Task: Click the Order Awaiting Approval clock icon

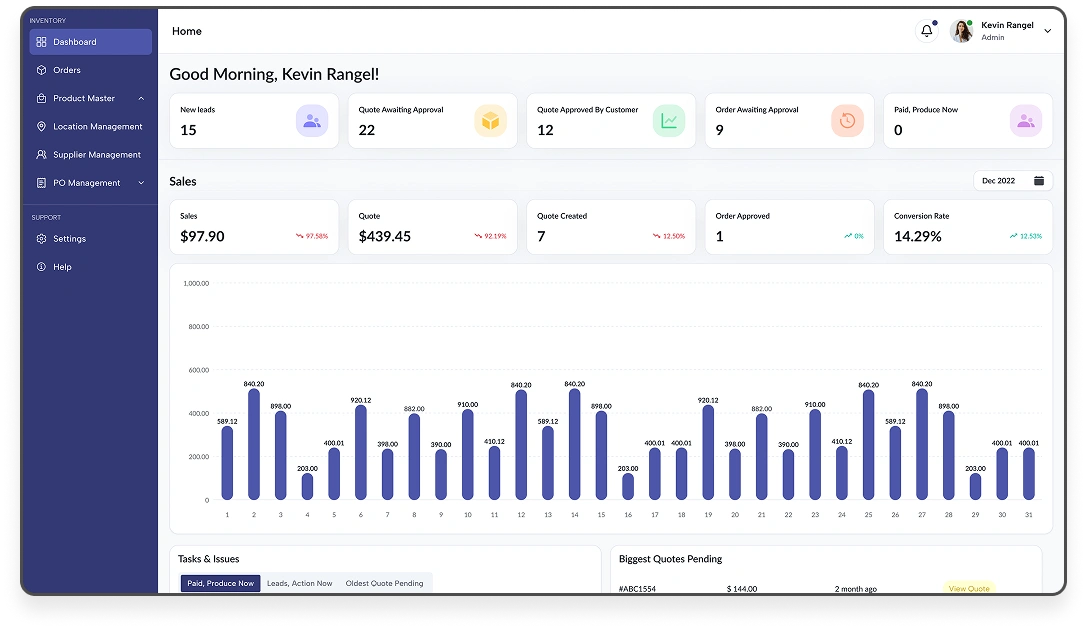Action: 847,121
